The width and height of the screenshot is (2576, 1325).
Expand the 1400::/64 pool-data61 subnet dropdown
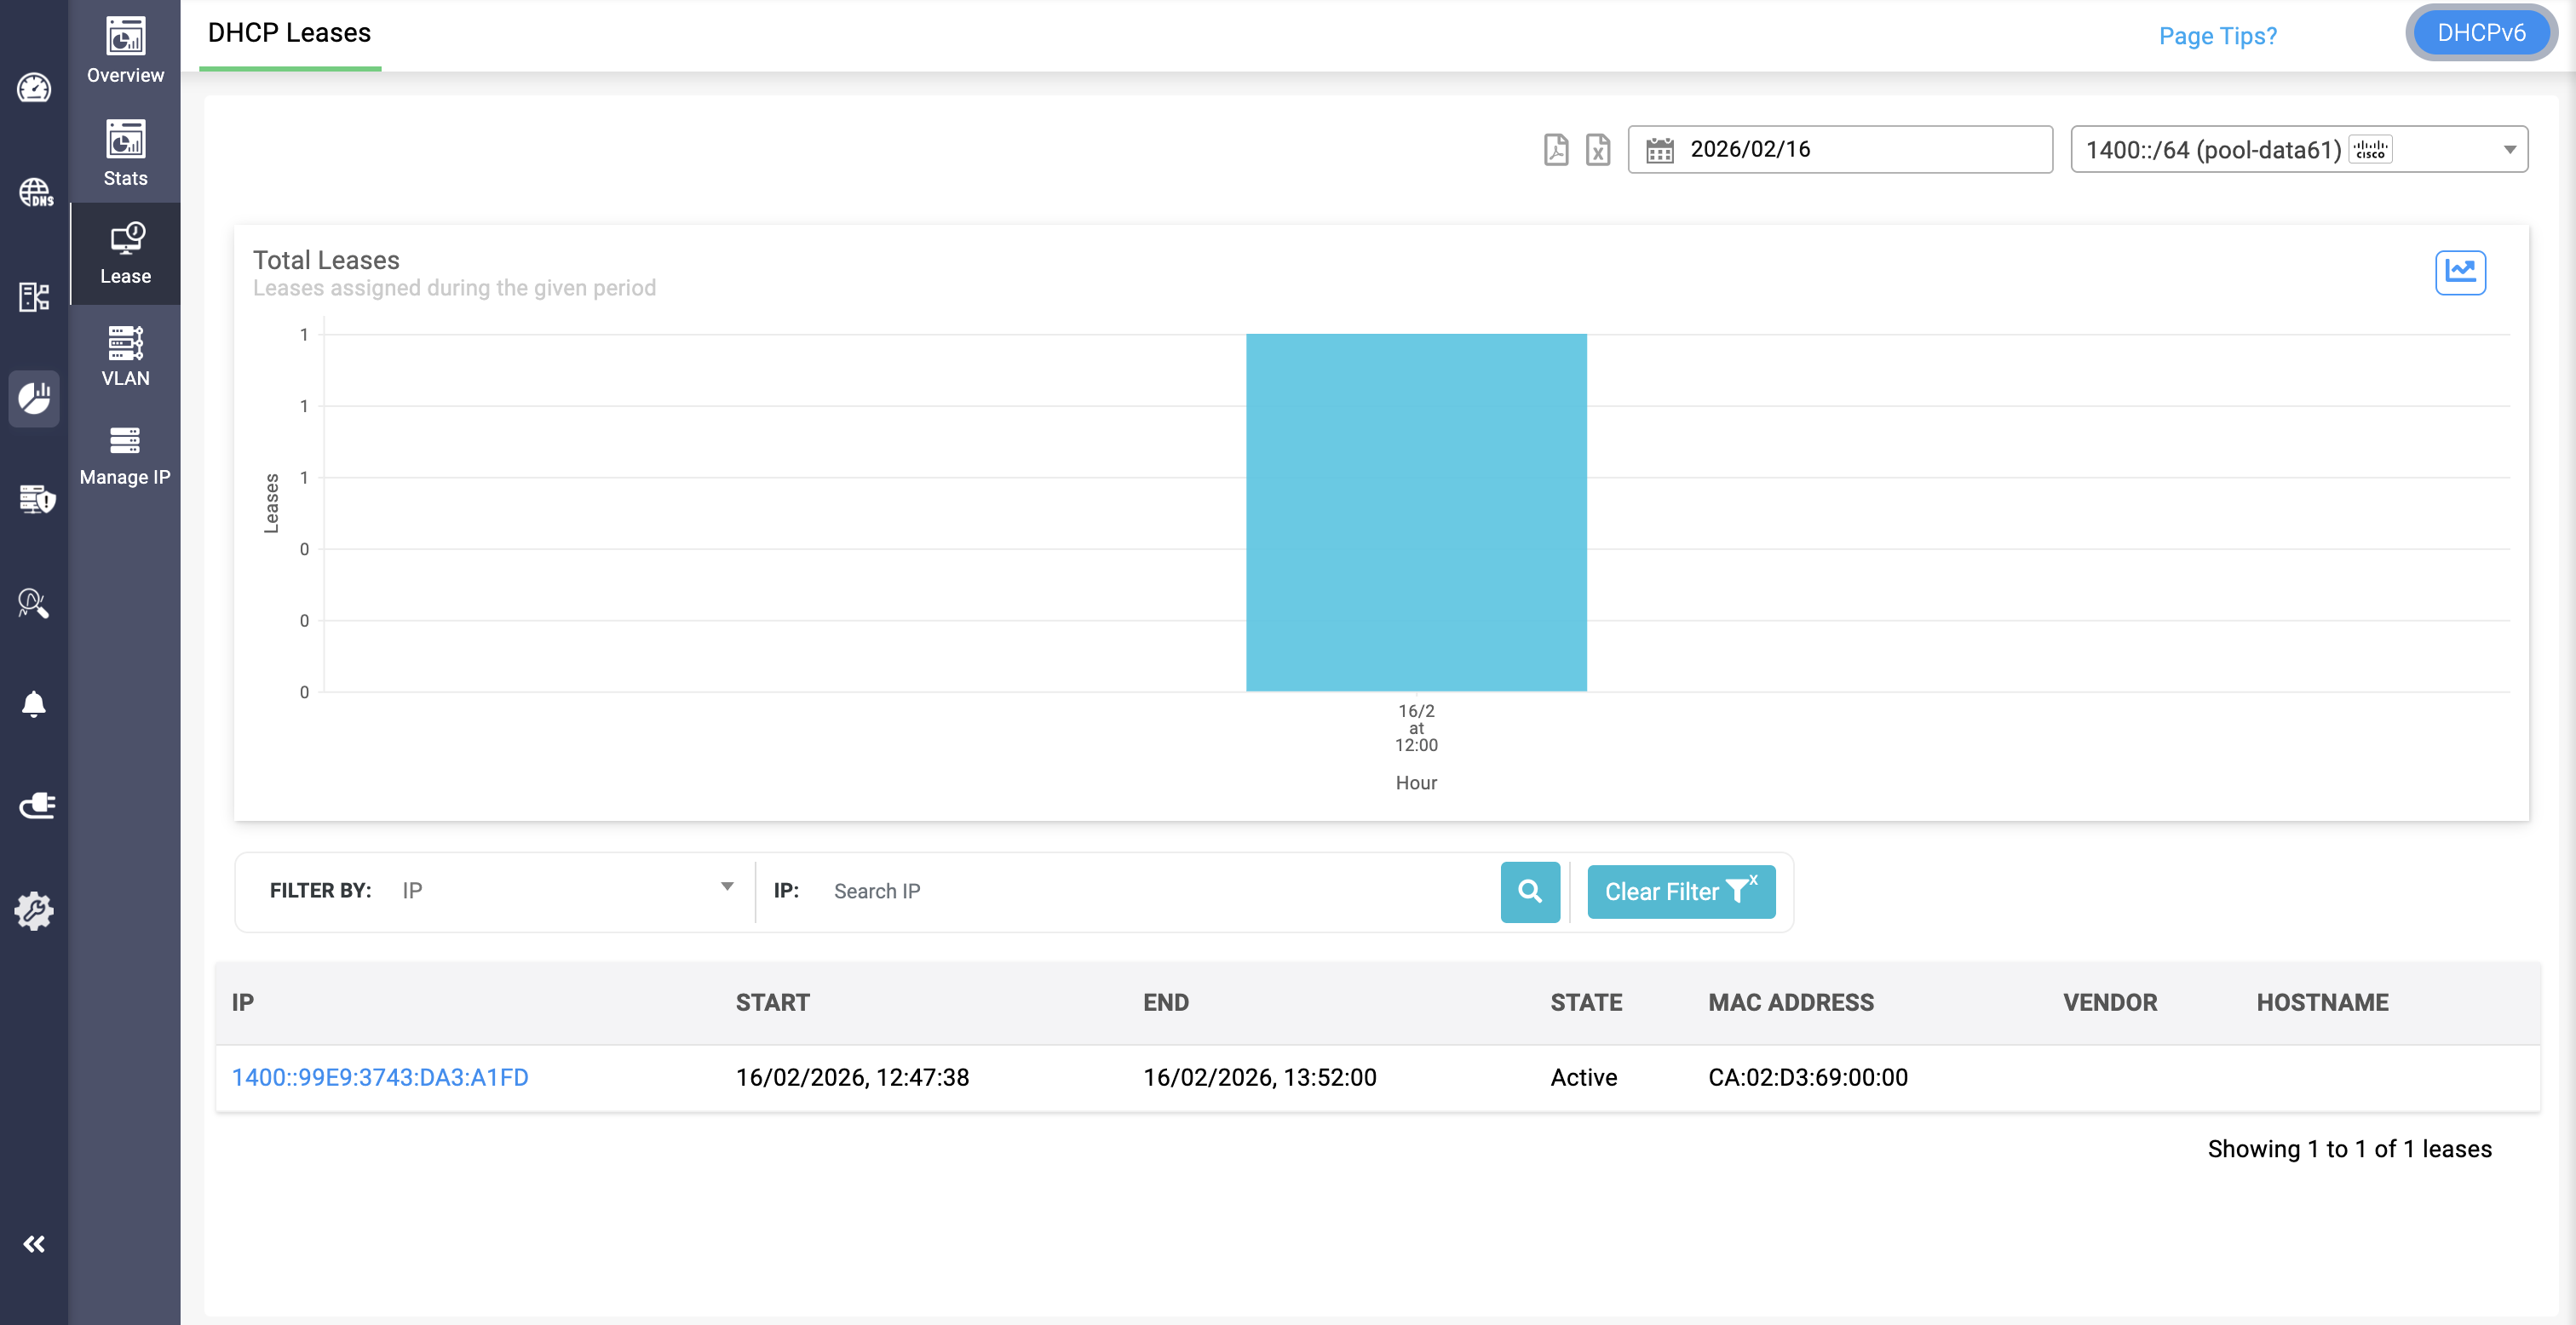click(x=2298, y=150)
